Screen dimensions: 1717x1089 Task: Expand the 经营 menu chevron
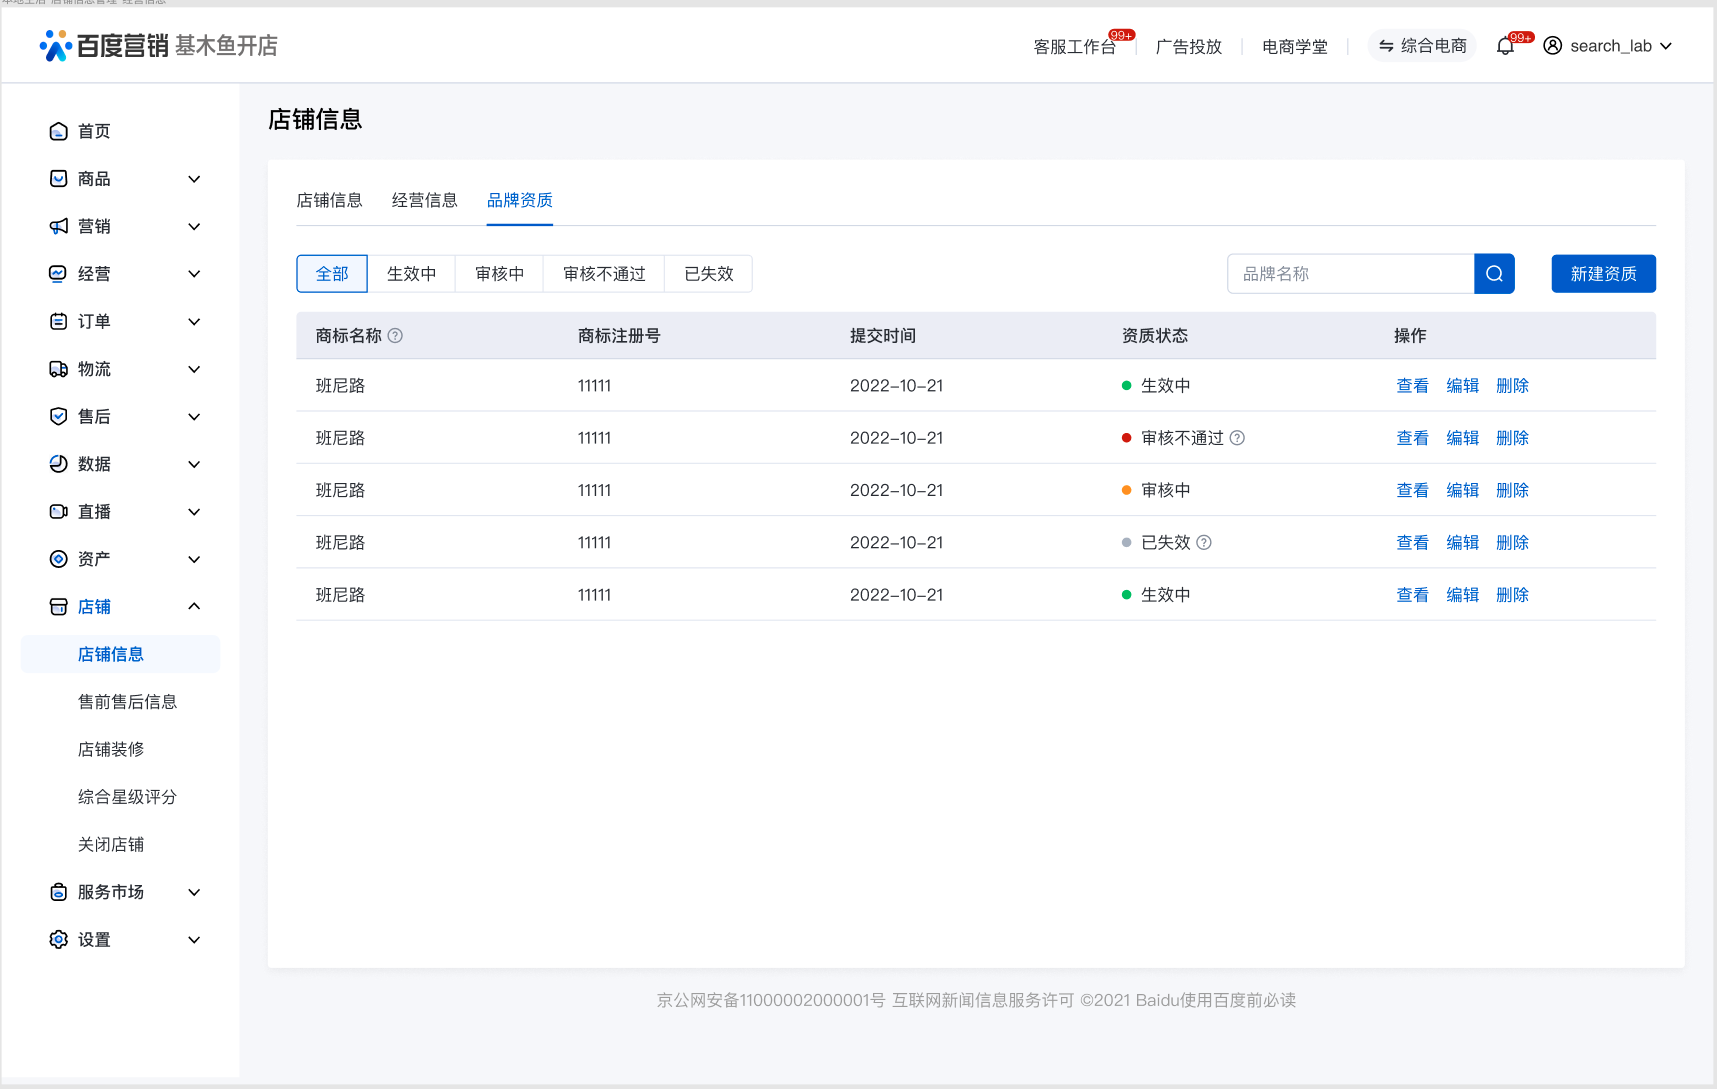tap(194, 274)
